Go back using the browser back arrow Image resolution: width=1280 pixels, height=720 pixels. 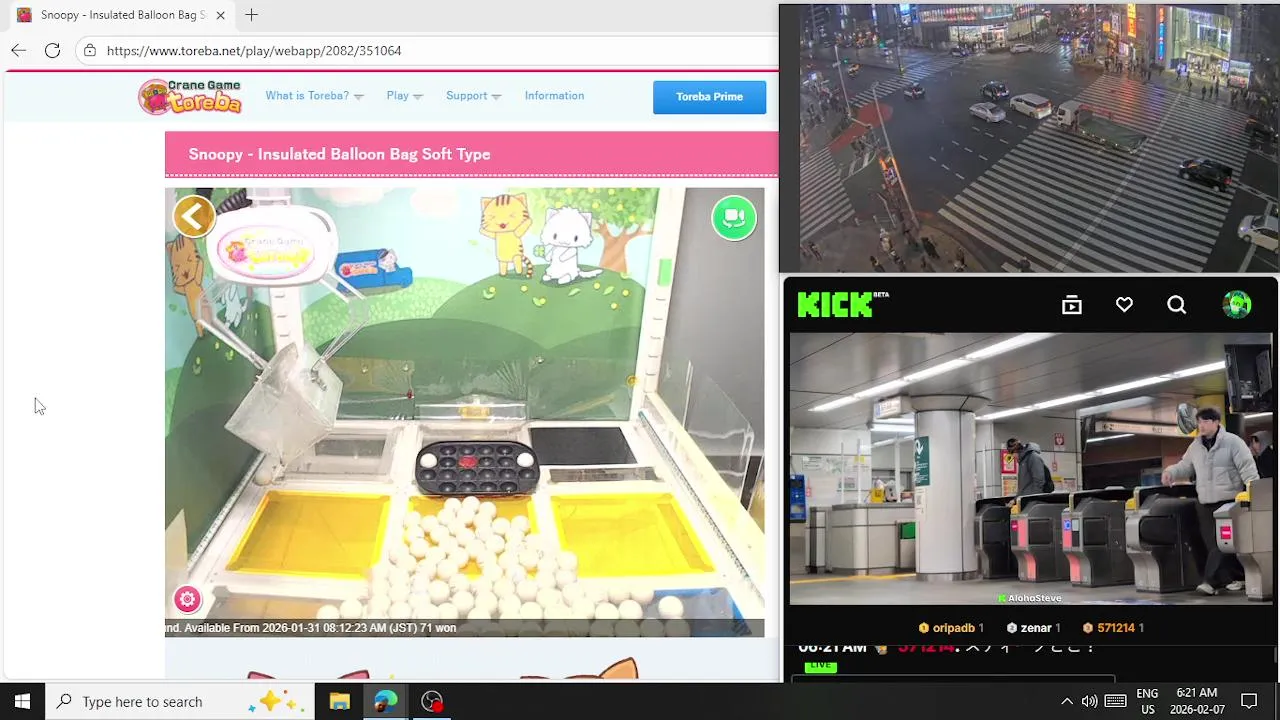(19, 50)
